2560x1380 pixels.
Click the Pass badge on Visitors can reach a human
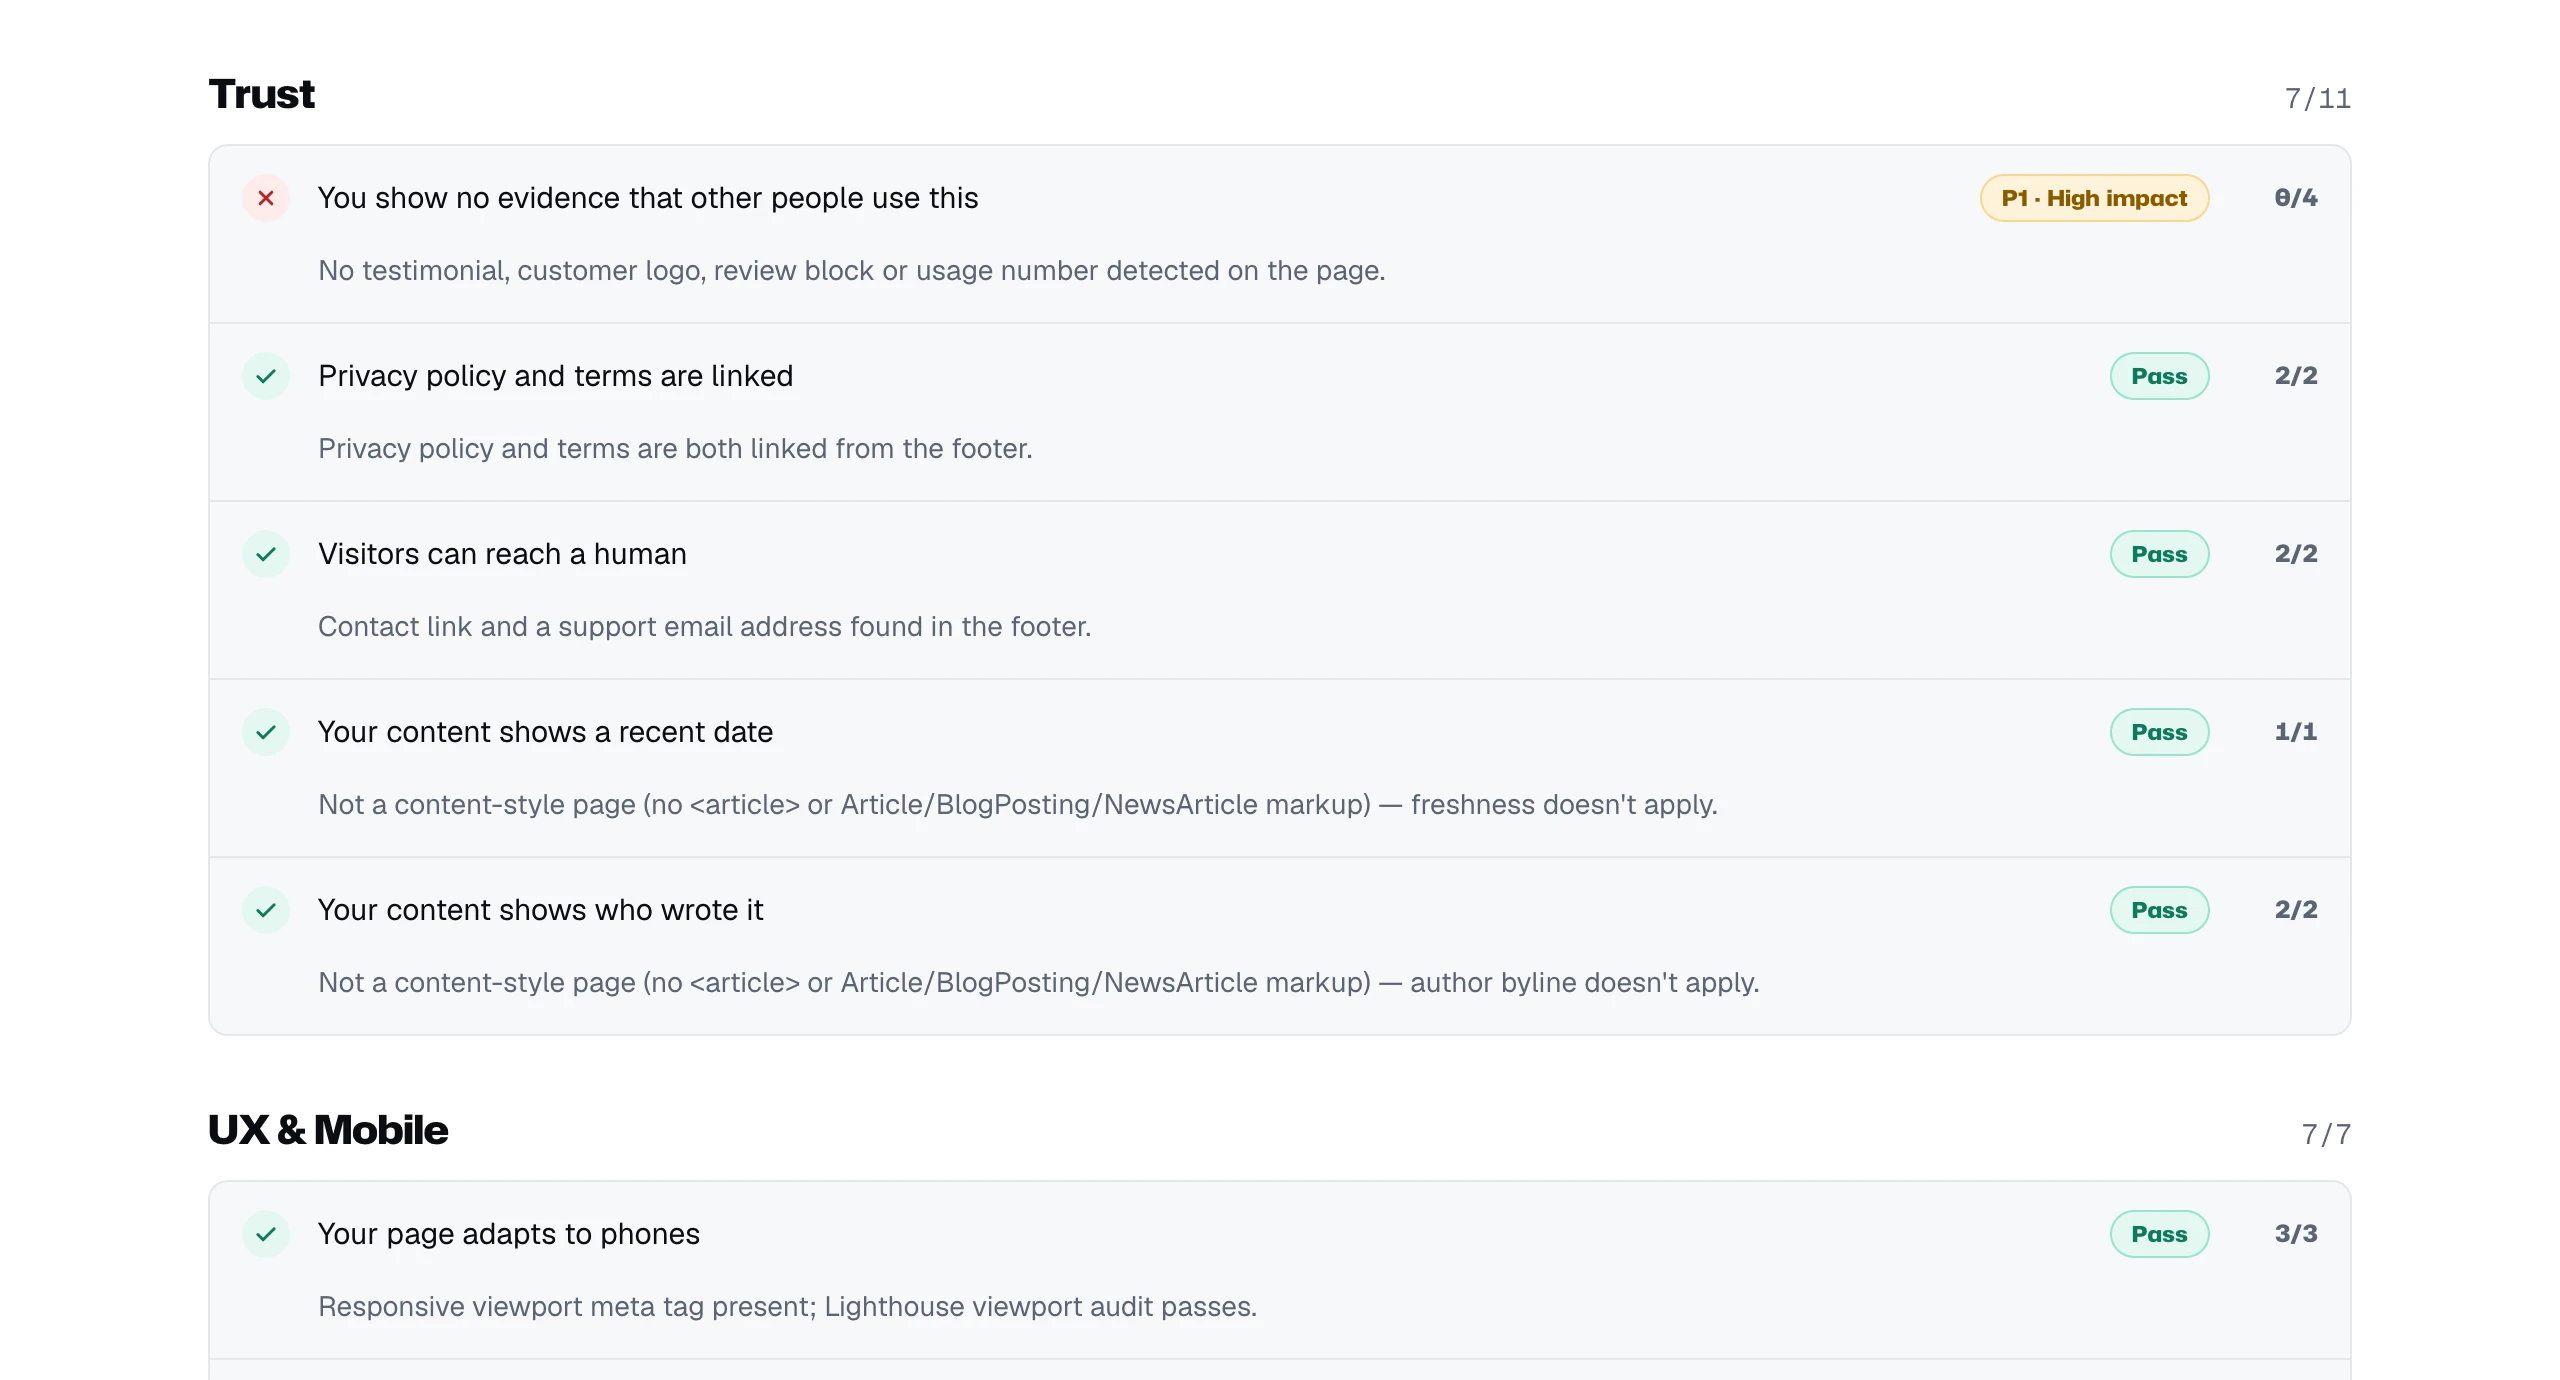[x=2159, y=554]
